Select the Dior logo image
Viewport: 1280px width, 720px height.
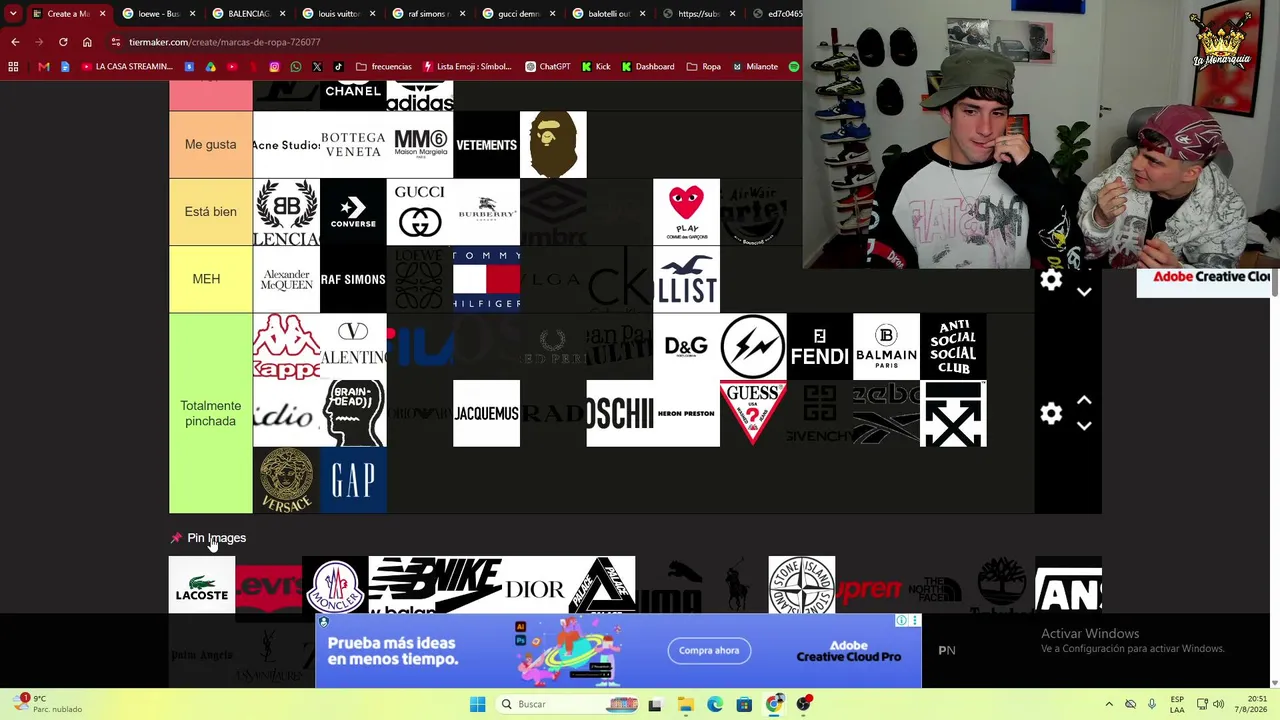pos(535,585)
